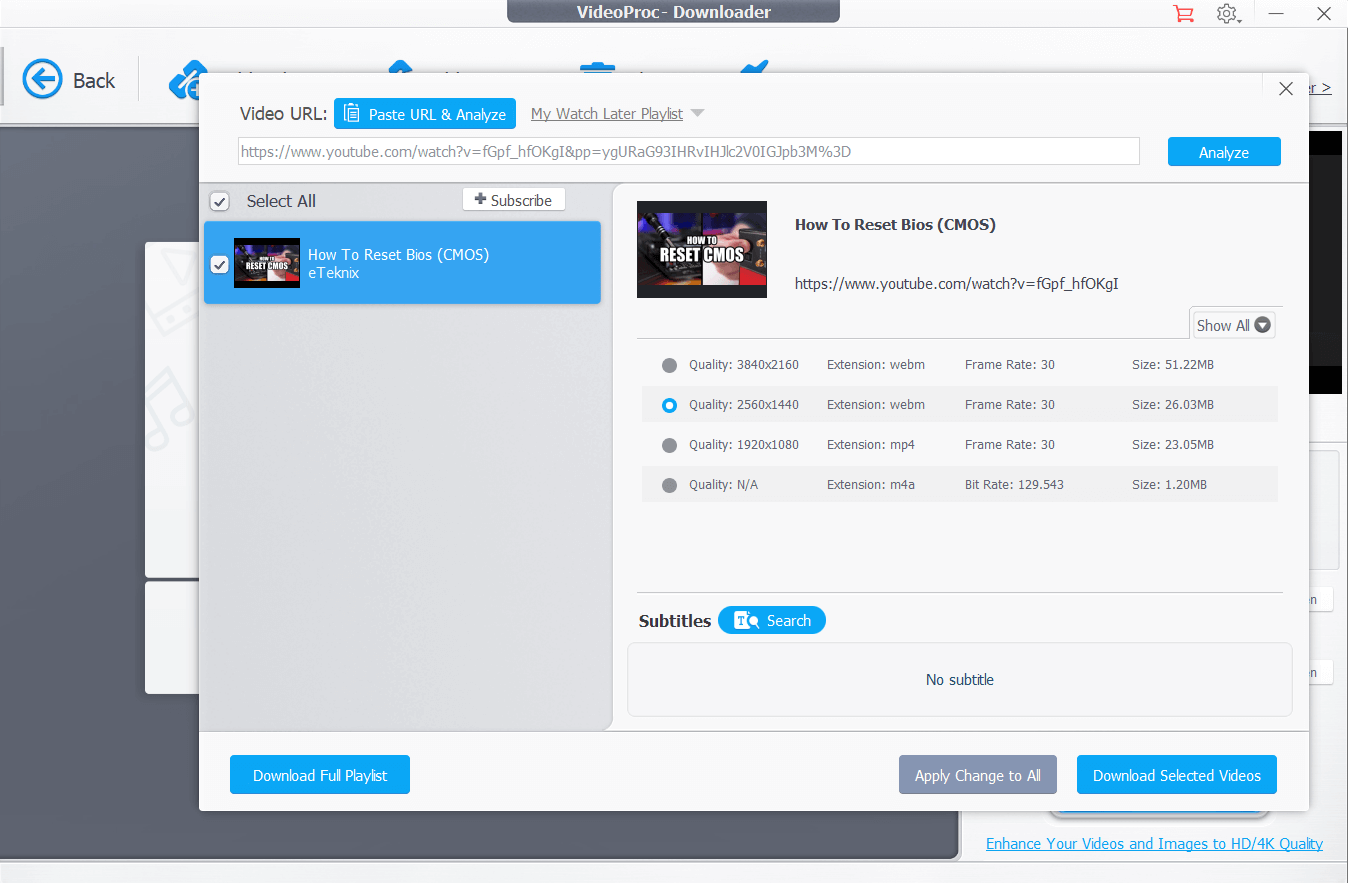This screenshot has height=883, width=1348.
Task: Click the clipboard icon on Paste URL & Analyze
Action: 352,113
